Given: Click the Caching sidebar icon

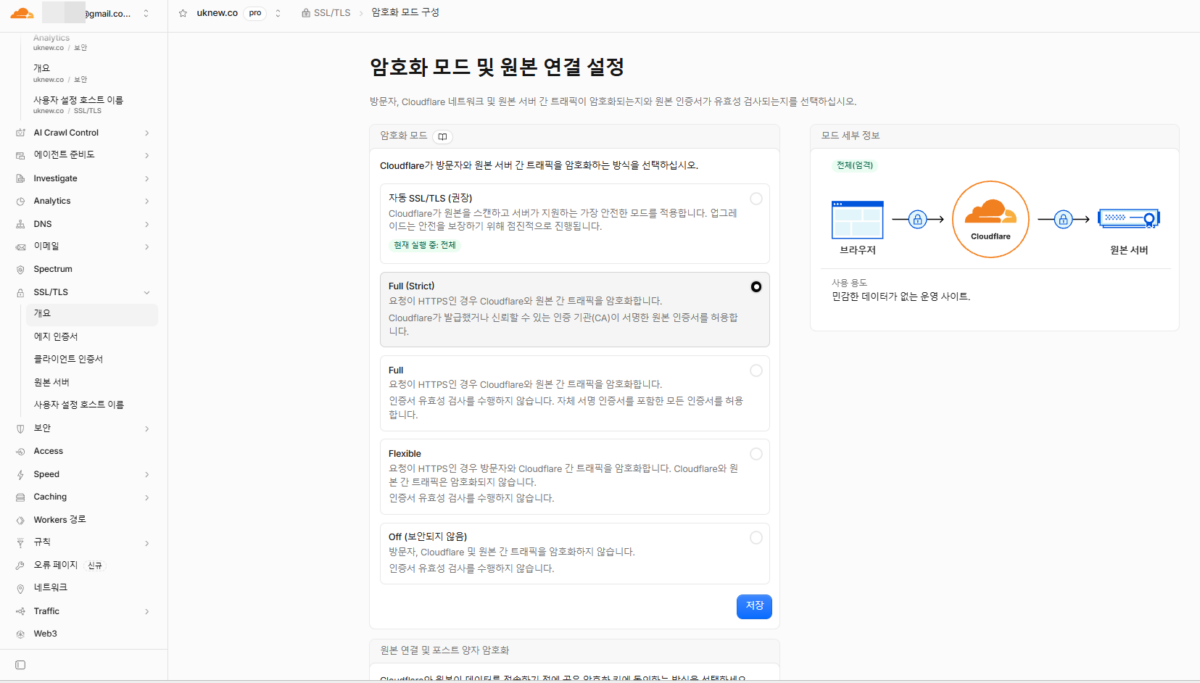Looking at the screenshot, I should click(x=22, y=497).
